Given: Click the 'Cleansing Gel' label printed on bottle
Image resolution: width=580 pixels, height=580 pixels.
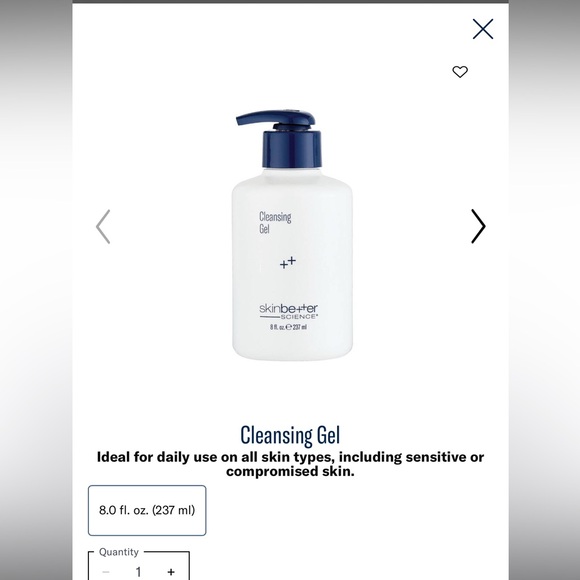Looking at the screenshot, I should point(275,222).
